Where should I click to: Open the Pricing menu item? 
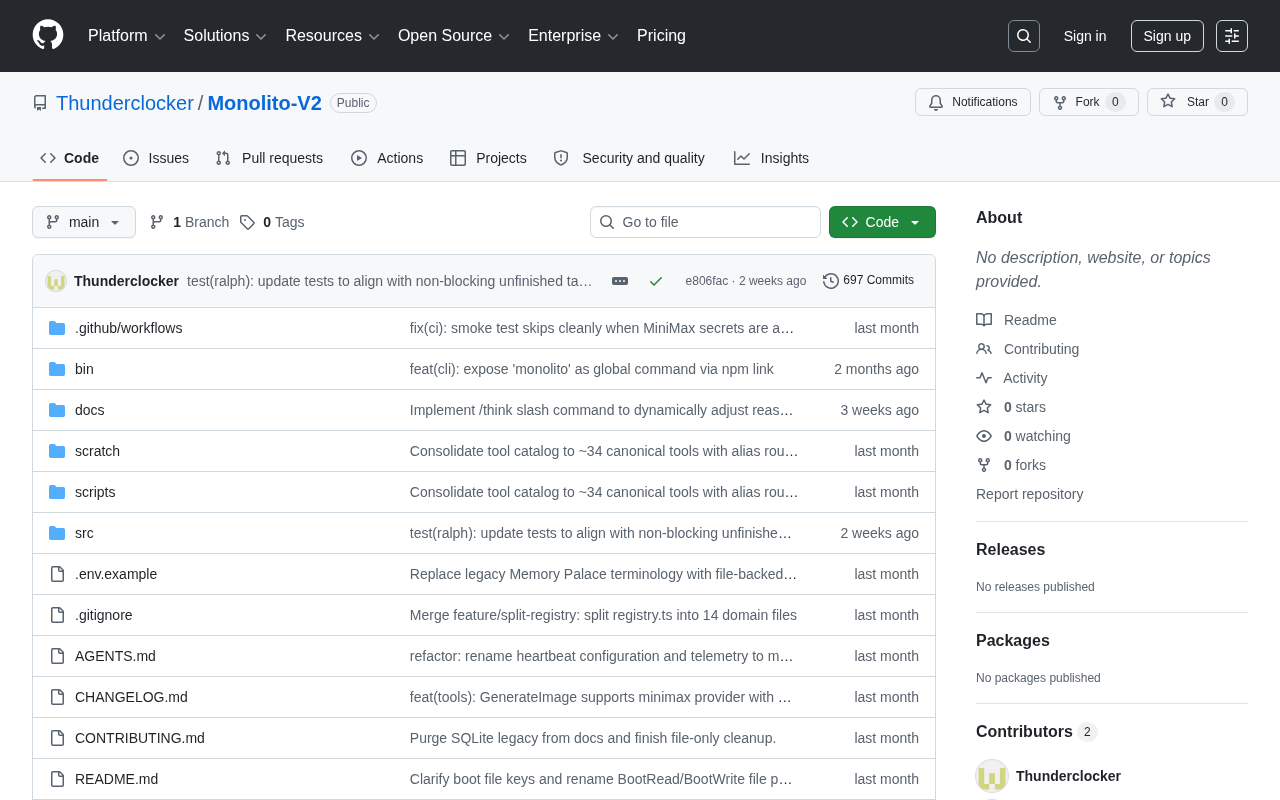(661, 36)
